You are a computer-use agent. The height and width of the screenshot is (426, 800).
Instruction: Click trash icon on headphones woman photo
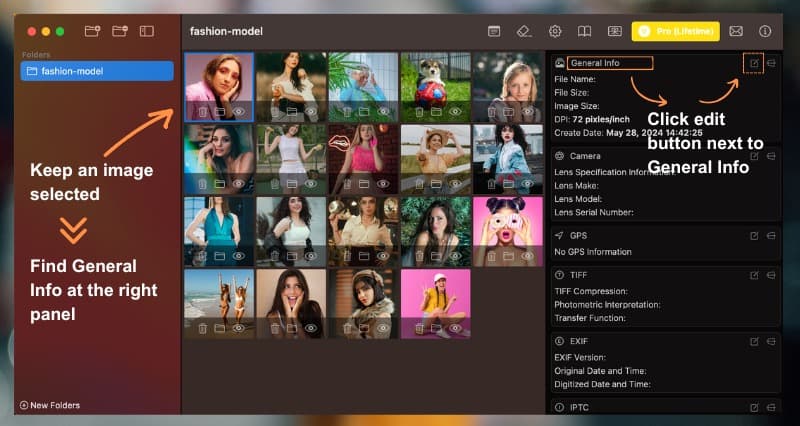pyautogui.click(x=347, y=328)
